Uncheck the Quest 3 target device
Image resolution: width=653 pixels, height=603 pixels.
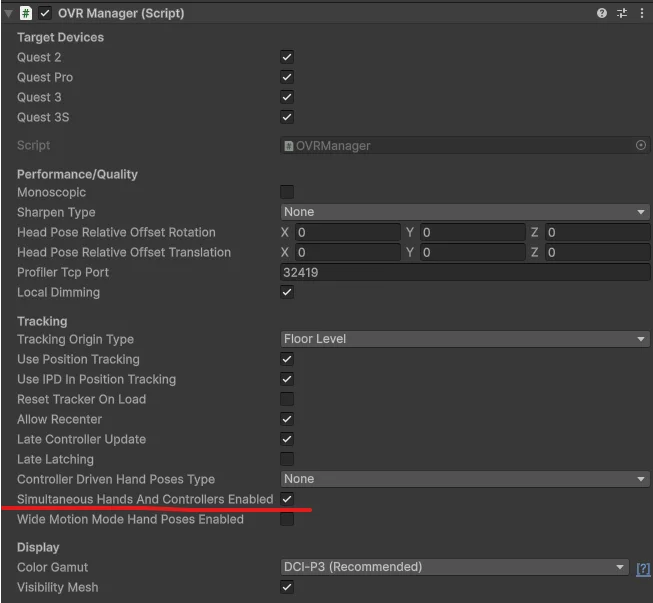pos(287,97)
